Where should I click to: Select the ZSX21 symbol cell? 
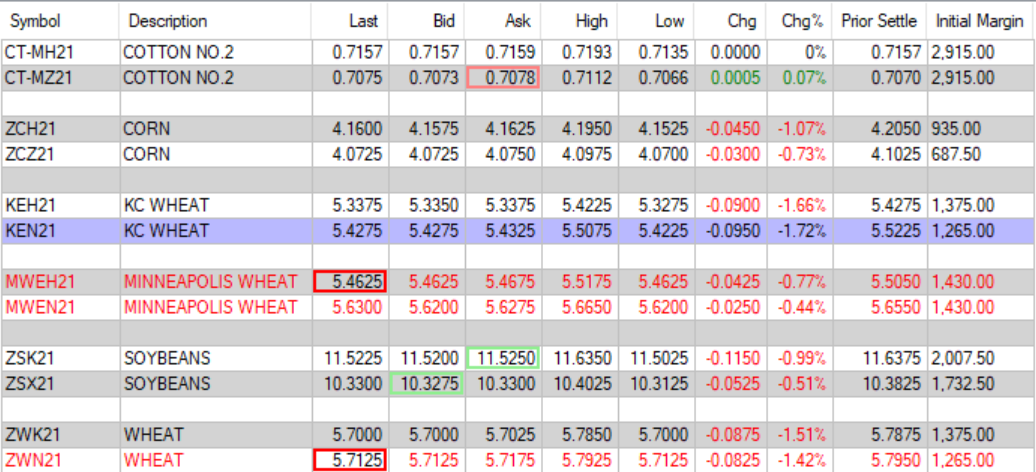pos(59,384)
